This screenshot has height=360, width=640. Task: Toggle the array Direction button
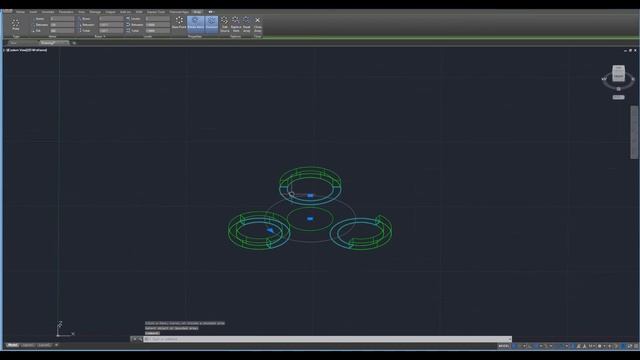click(x=211, y=24)
